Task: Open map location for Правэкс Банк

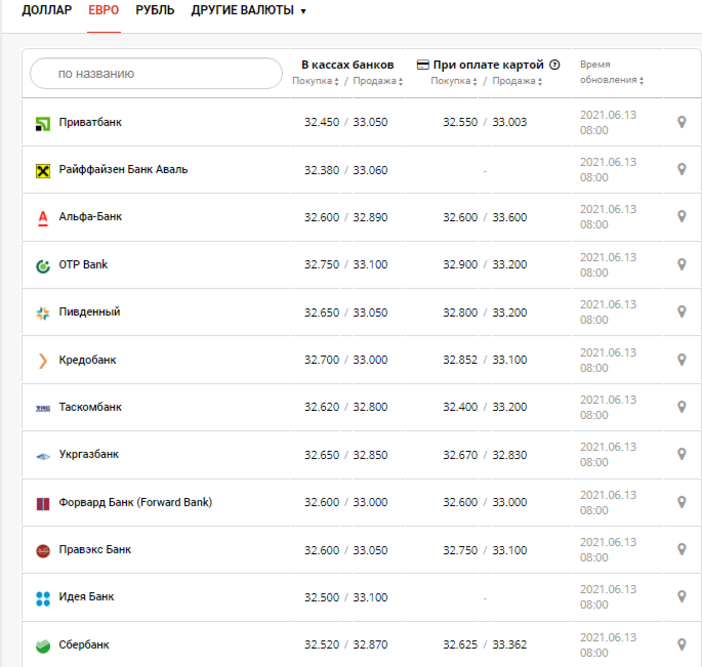Action: point(681,550)
